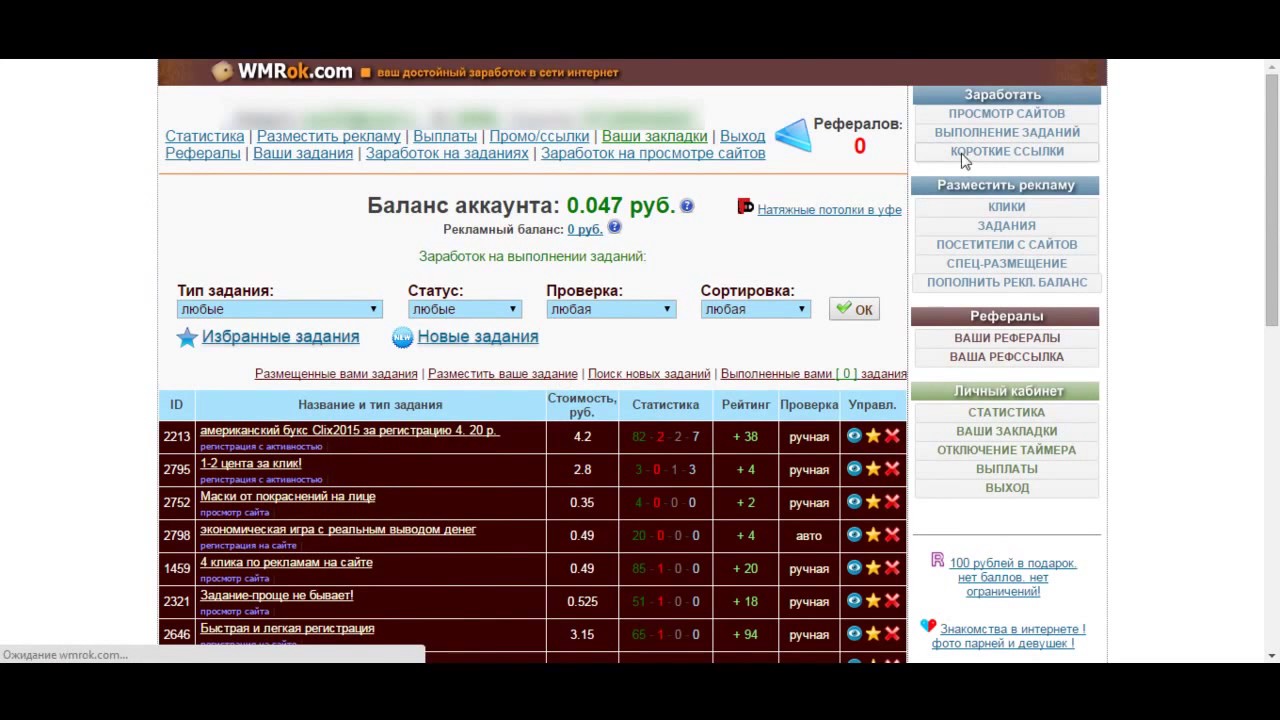
Task: View task 2795 via its eye icon
Action: (854, 469)
